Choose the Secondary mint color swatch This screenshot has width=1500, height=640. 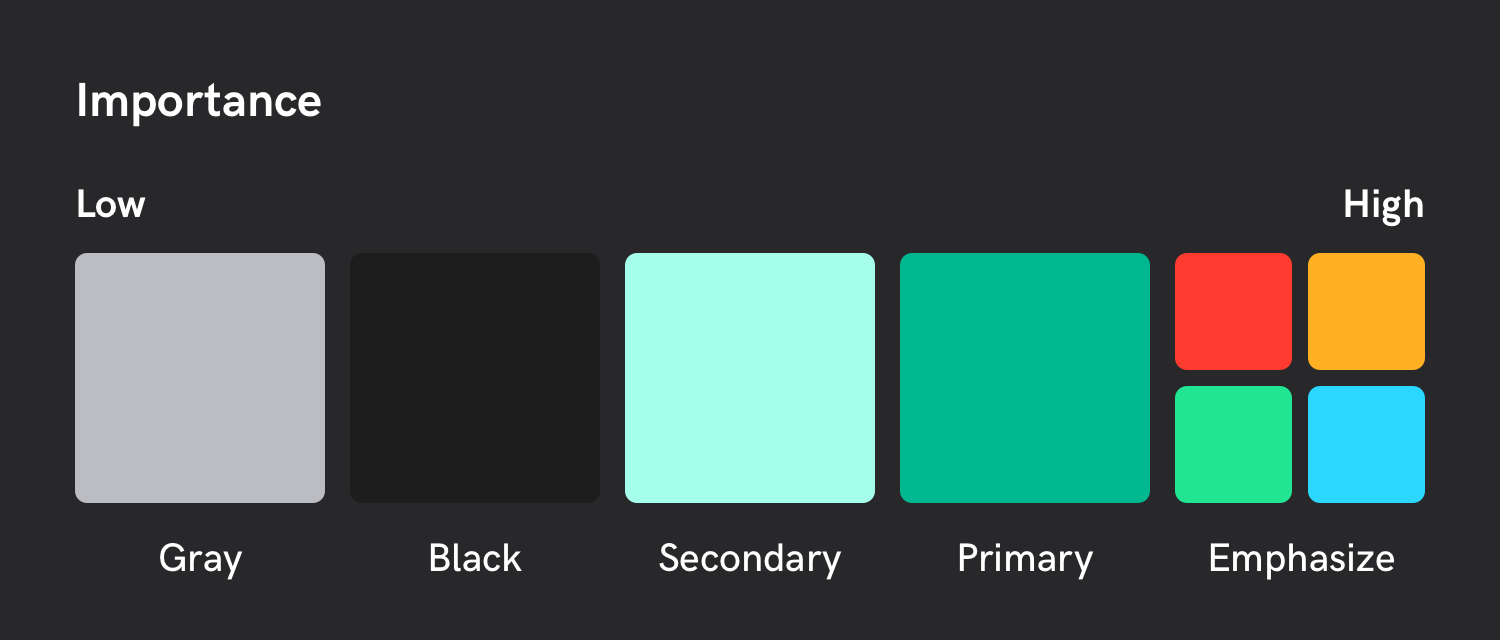tap(750, 378)
